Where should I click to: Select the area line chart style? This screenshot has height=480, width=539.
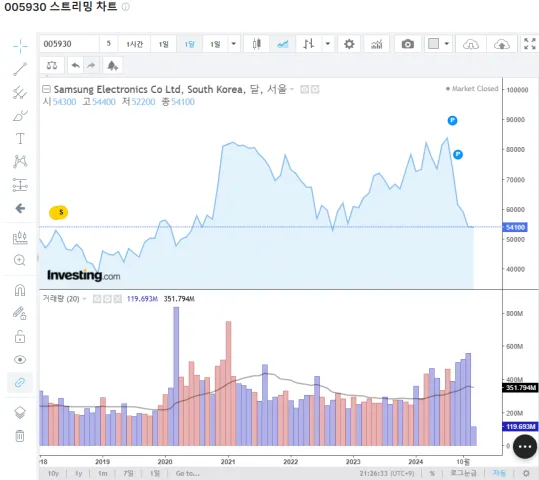click(x=283, y=44)
